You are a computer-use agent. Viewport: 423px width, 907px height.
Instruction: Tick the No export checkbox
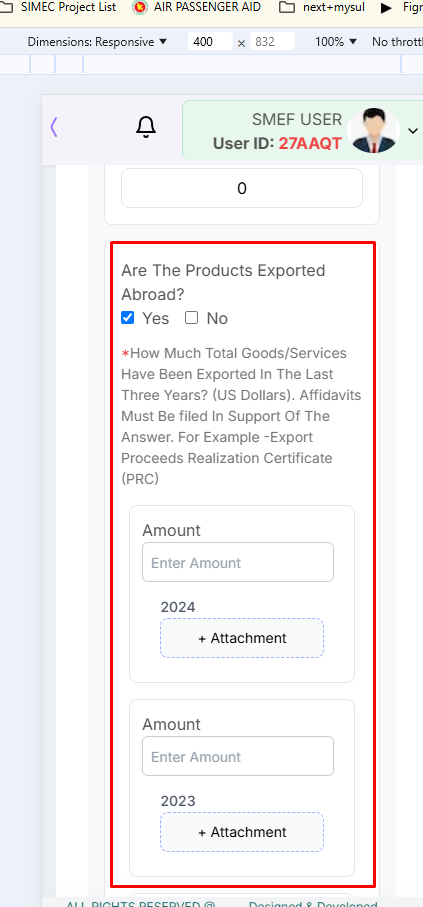click(192, 318)
